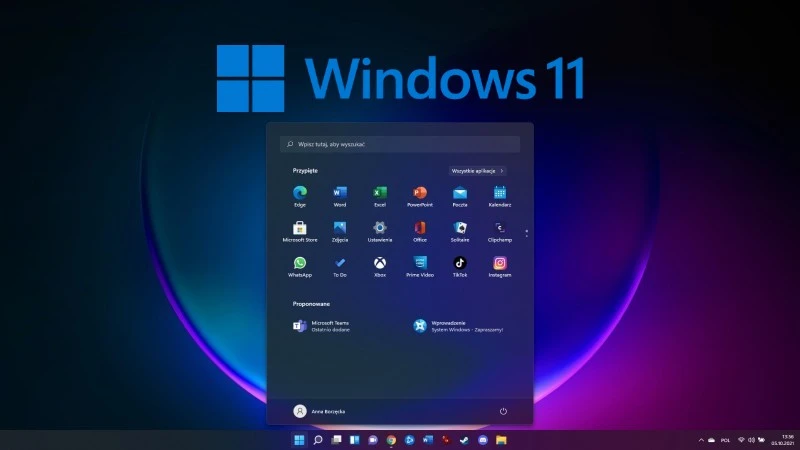Viewport: 800px width, 450px height.
Task: Open Word from the taskbar
Action: click(428, 440)
